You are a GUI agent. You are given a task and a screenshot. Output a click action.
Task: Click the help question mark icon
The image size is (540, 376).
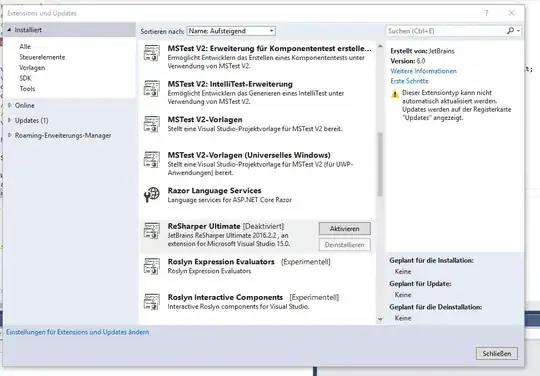[x=486, y=13]
